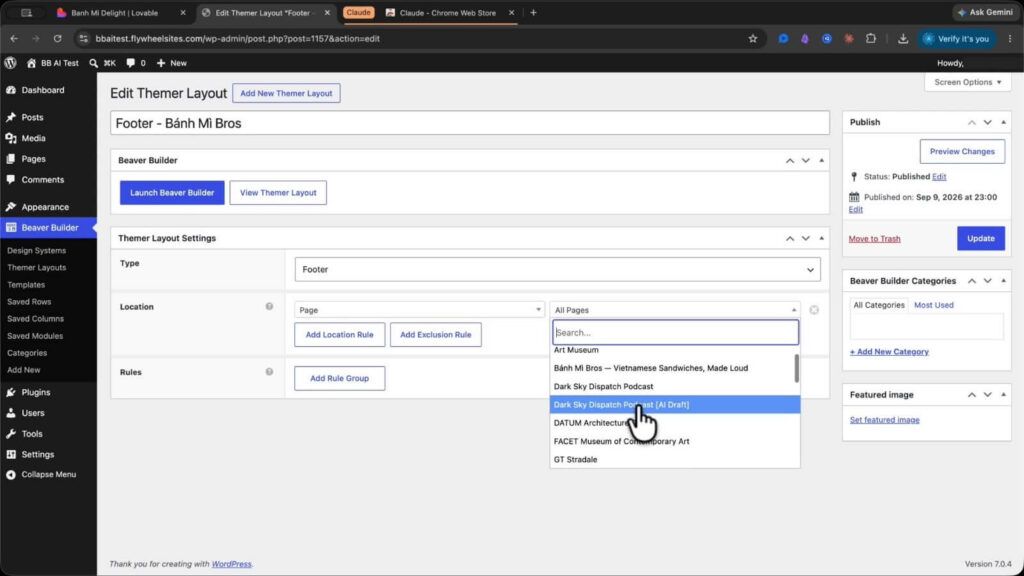Click the location Search field
Screen dimensions: 1024x576
(675, 332)
